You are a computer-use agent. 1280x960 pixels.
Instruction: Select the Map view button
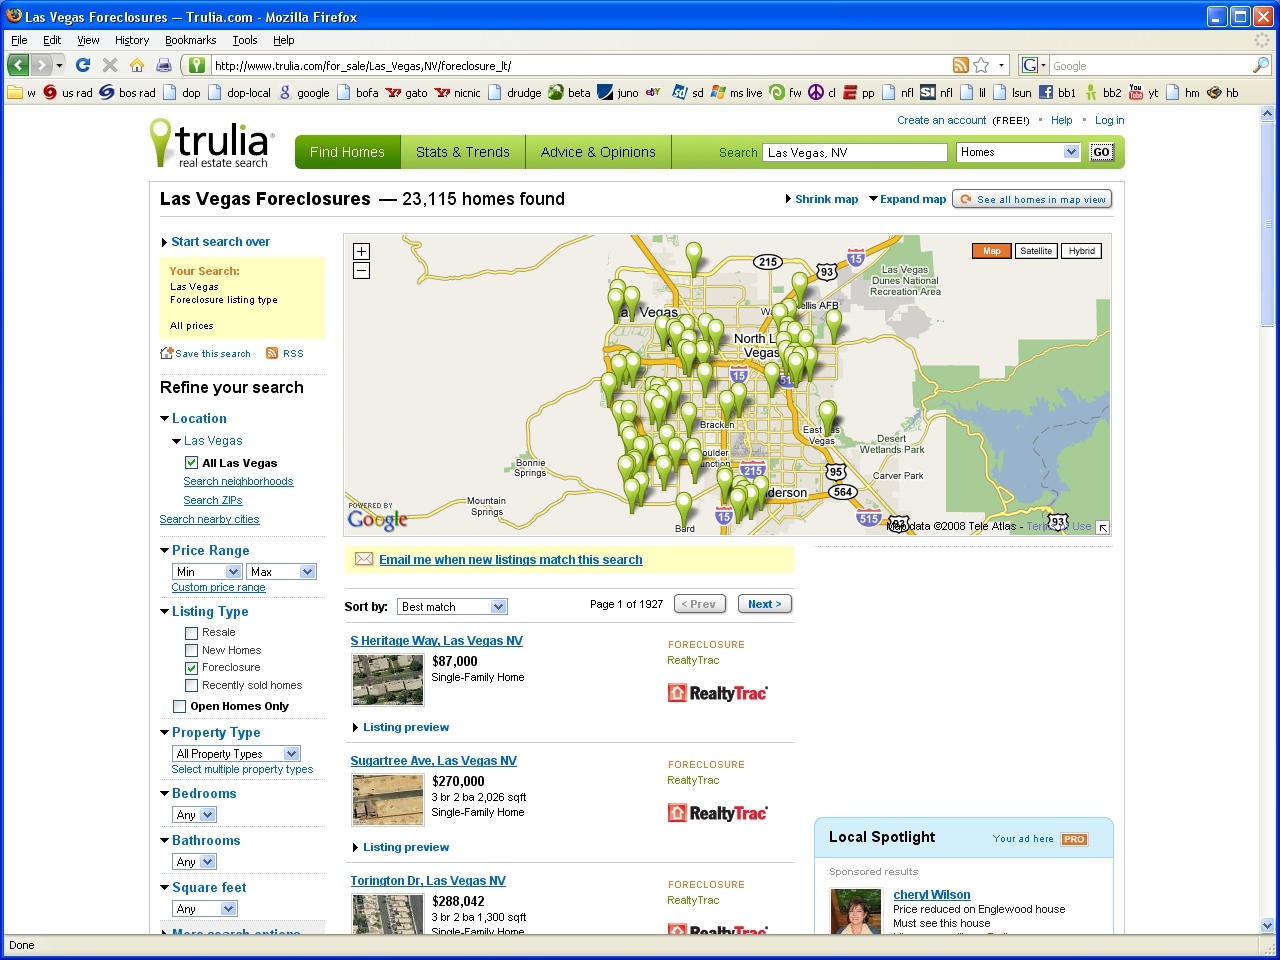991,251
